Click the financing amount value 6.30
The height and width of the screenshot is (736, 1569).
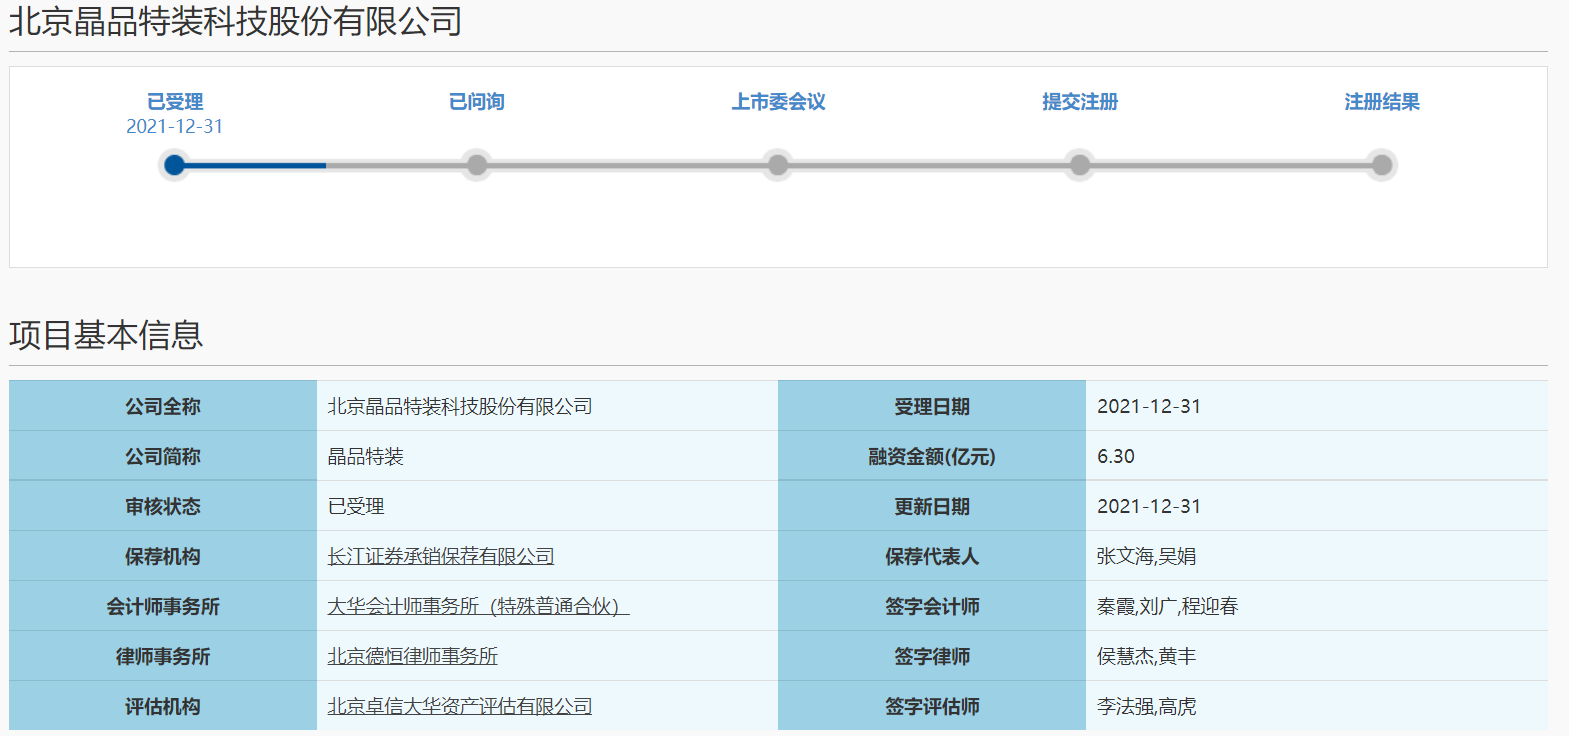coord(1116,456)
